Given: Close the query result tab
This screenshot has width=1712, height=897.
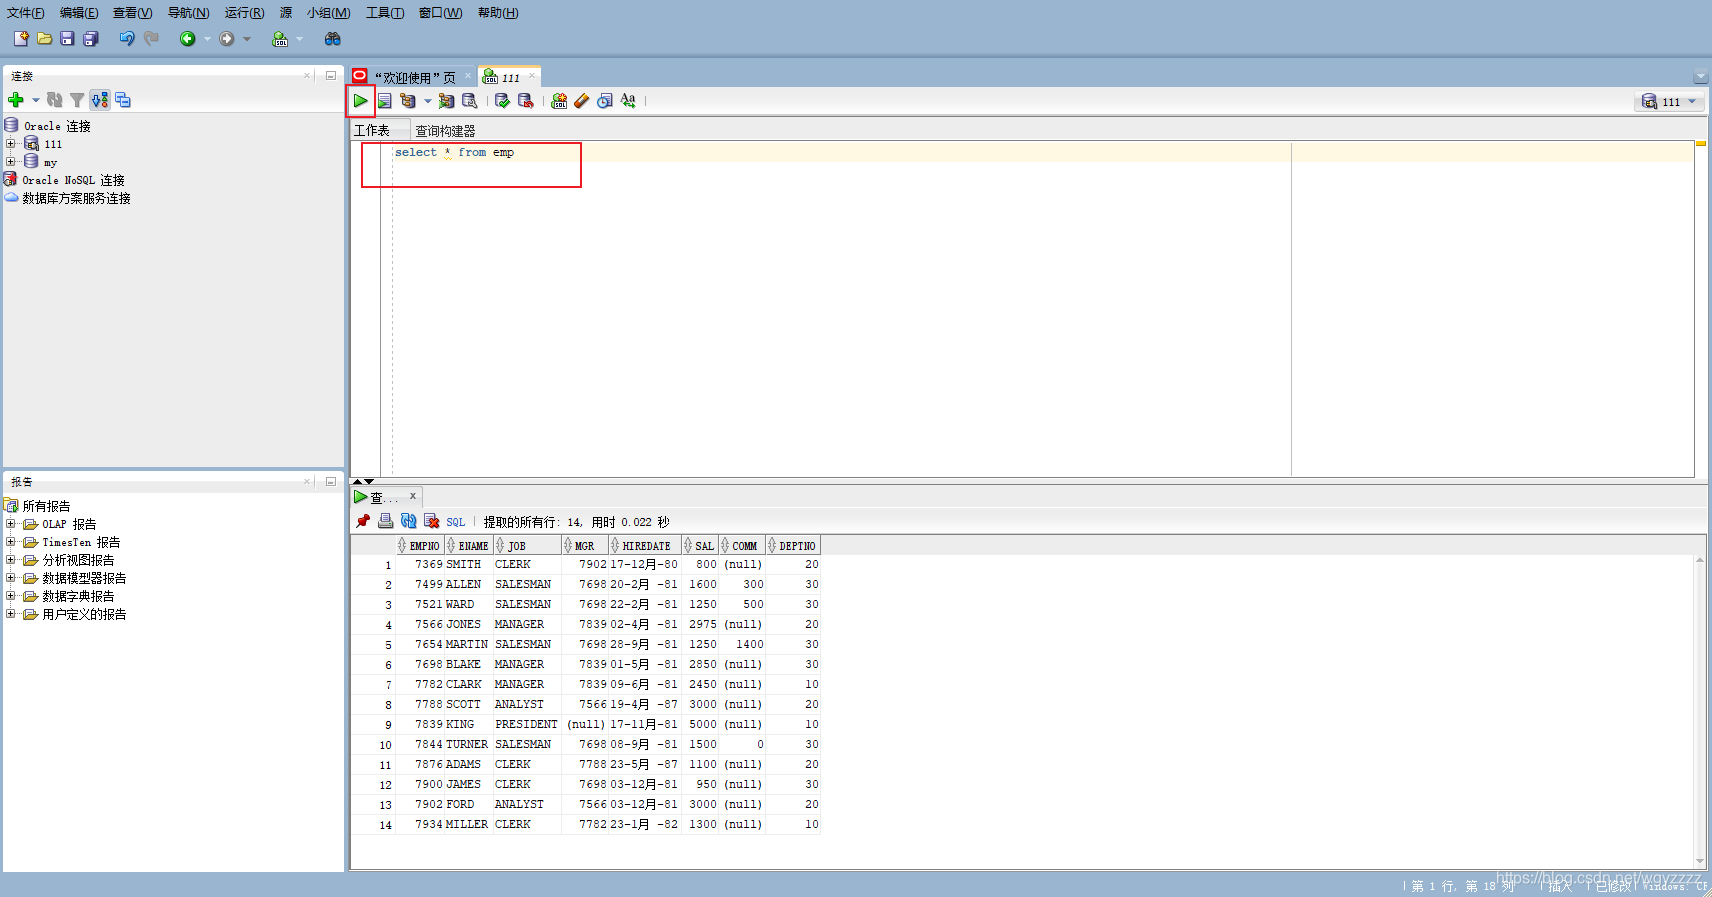Looking at the screenshot, I should [x=412, y=496].
